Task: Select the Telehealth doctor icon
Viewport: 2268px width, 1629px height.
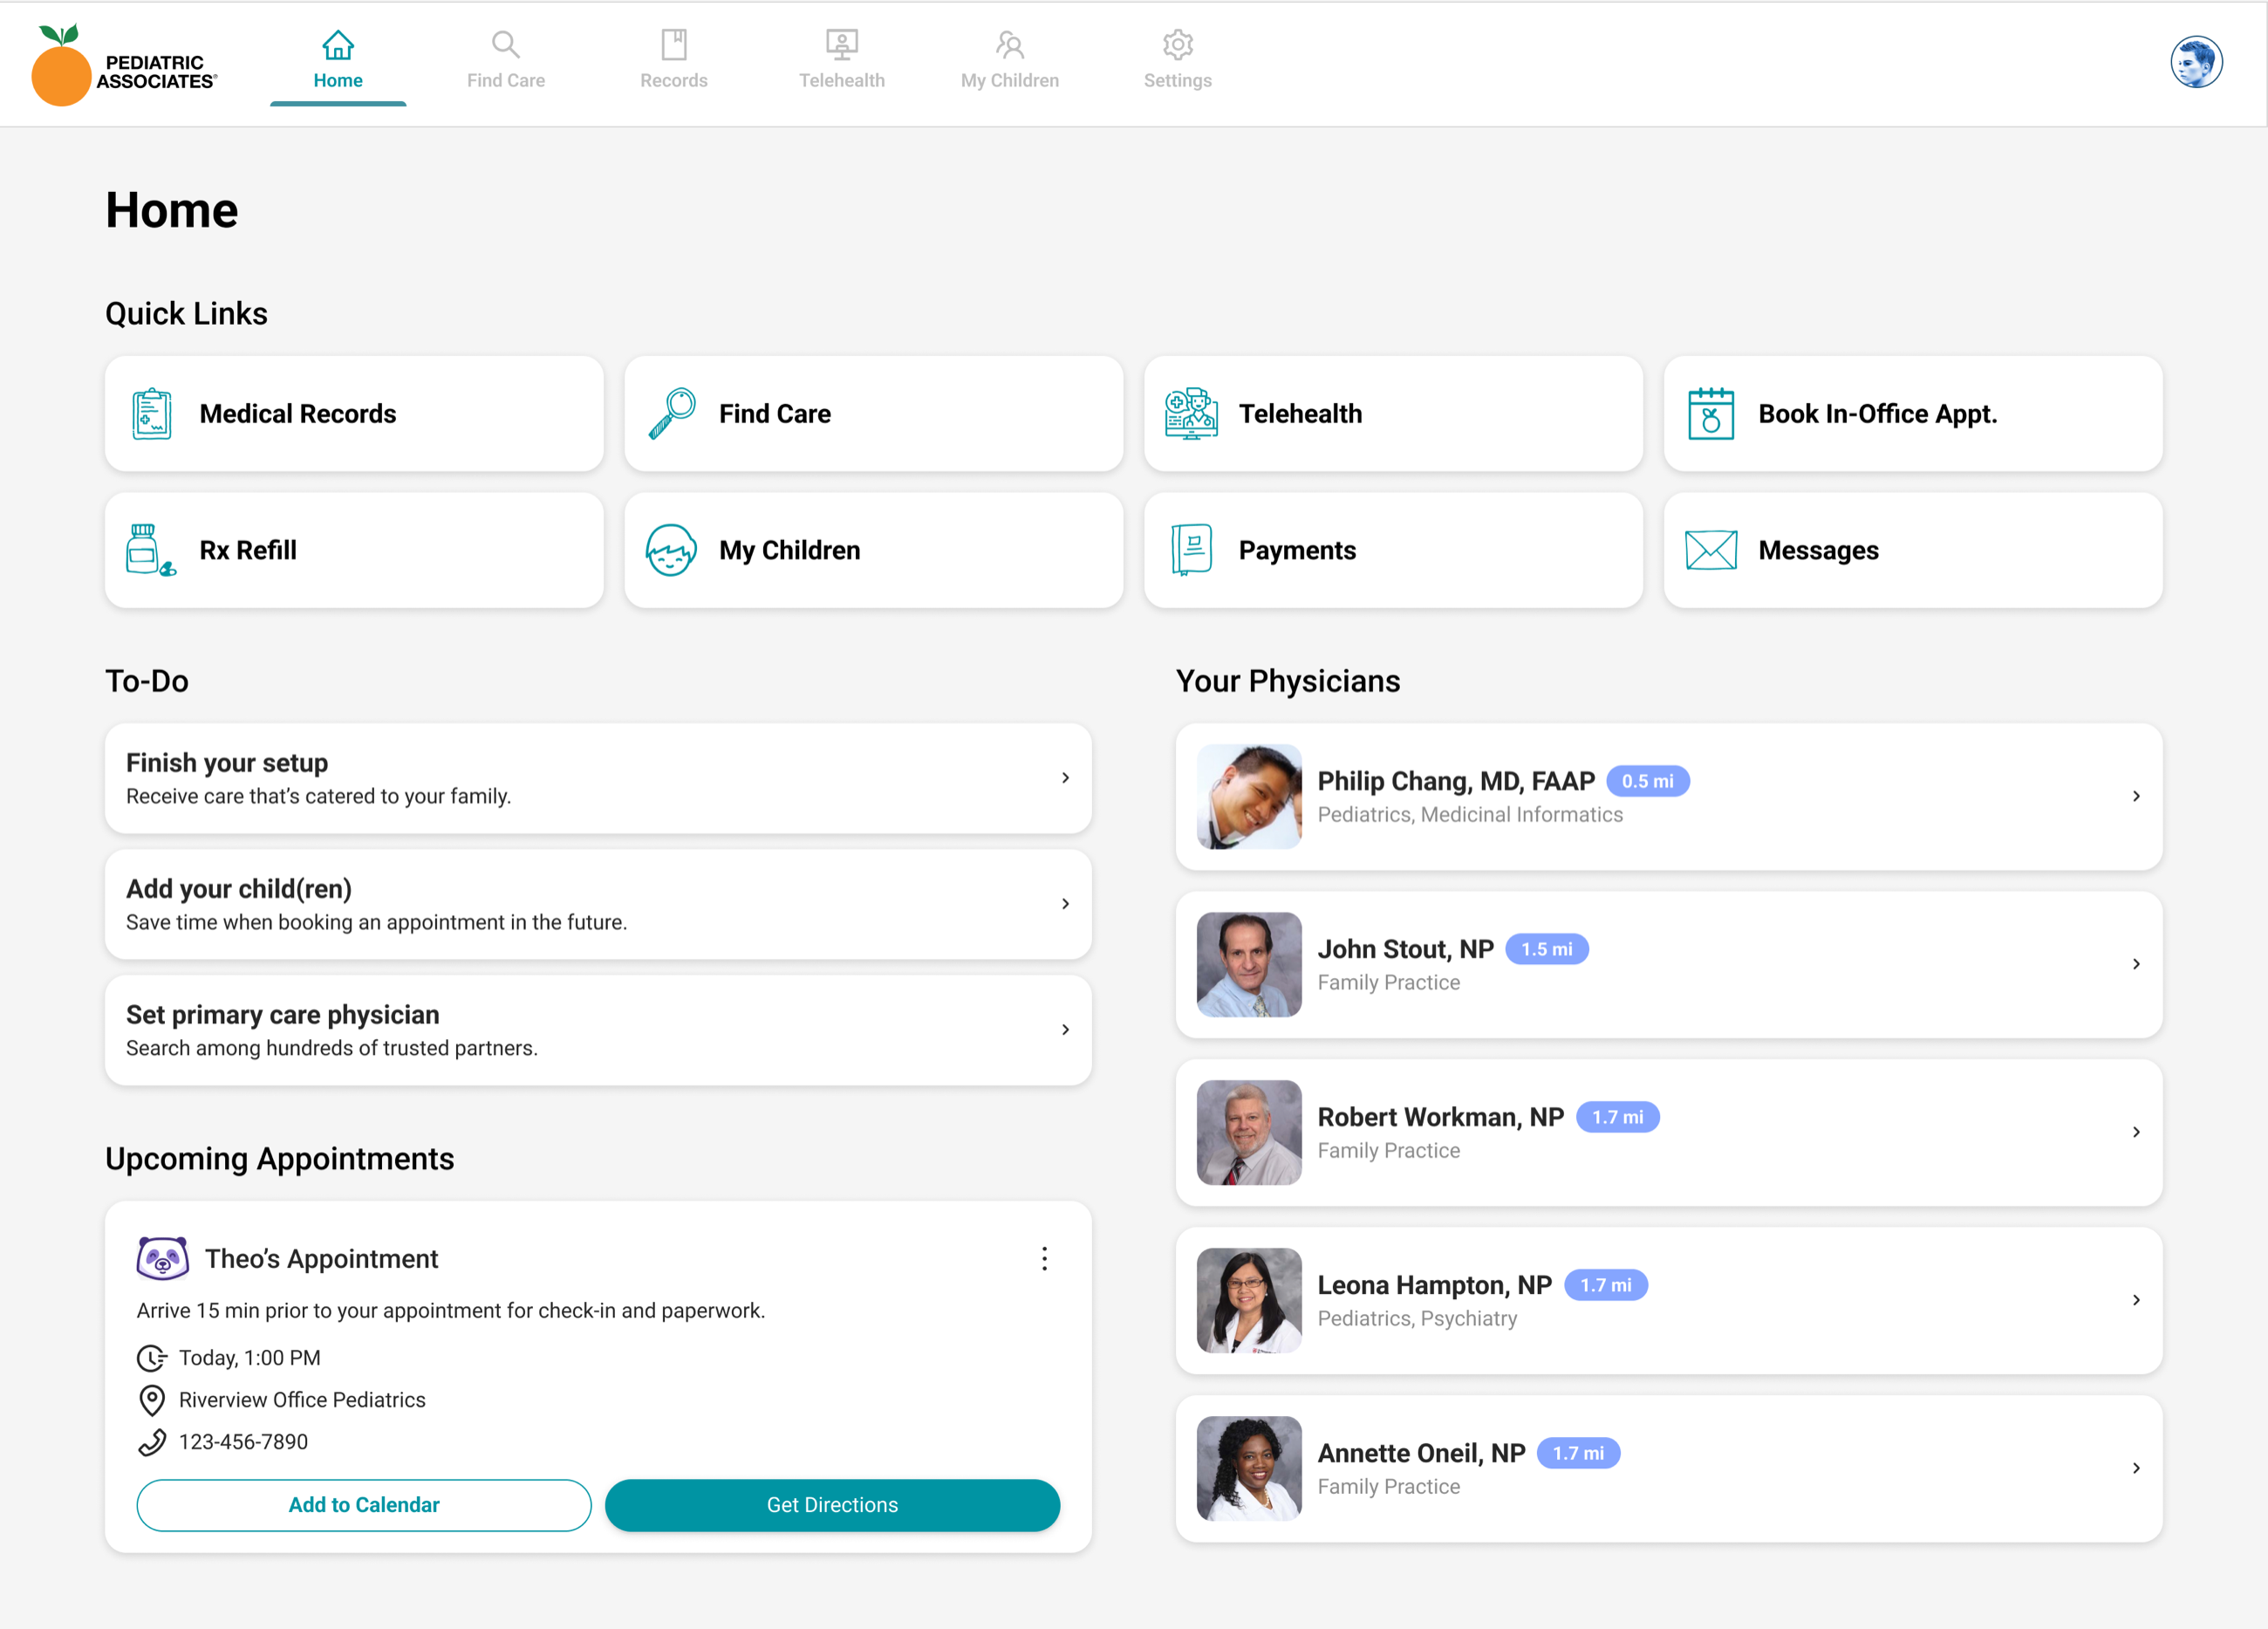Action: pyautogui.click(x=1191, y=414)
